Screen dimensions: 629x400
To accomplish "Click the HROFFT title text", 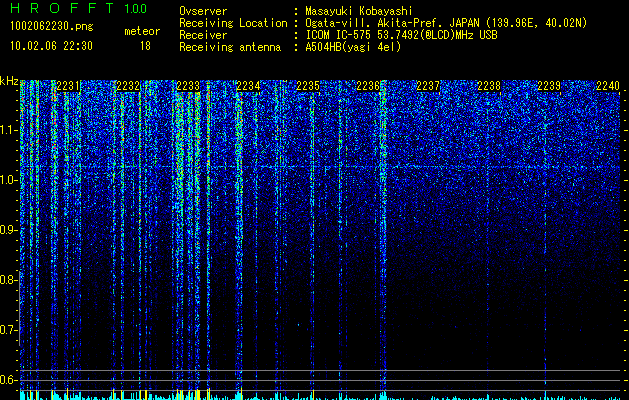I will pyautogui.click(x=63, y=8).
